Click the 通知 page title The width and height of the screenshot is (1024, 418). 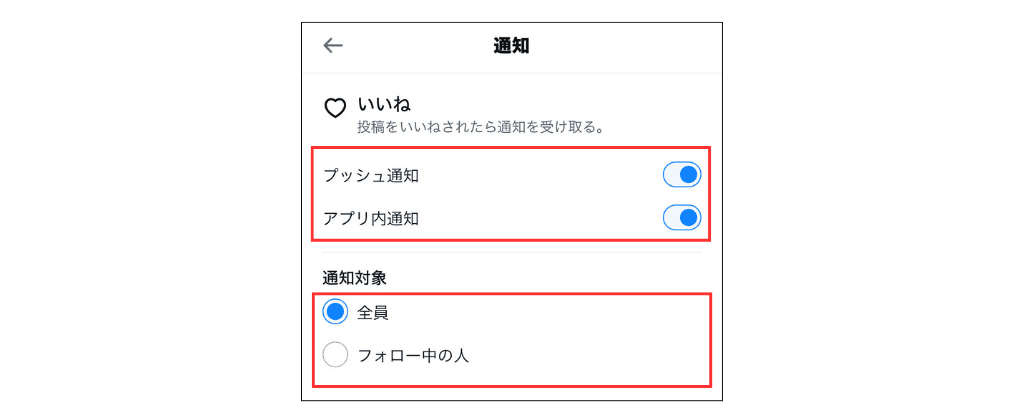tap(511, 45)
